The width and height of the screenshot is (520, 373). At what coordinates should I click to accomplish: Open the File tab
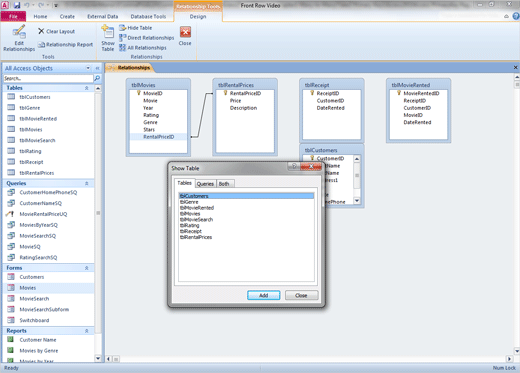13,16
